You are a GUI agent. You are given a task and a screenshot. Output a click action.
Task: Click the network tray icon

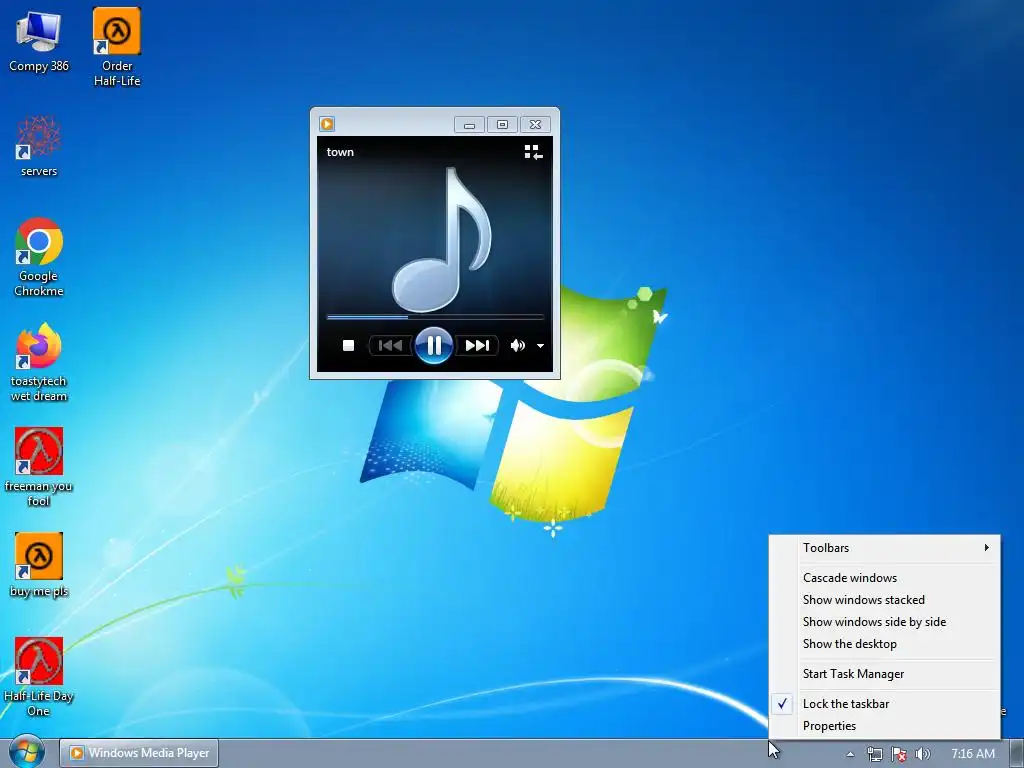874,754
